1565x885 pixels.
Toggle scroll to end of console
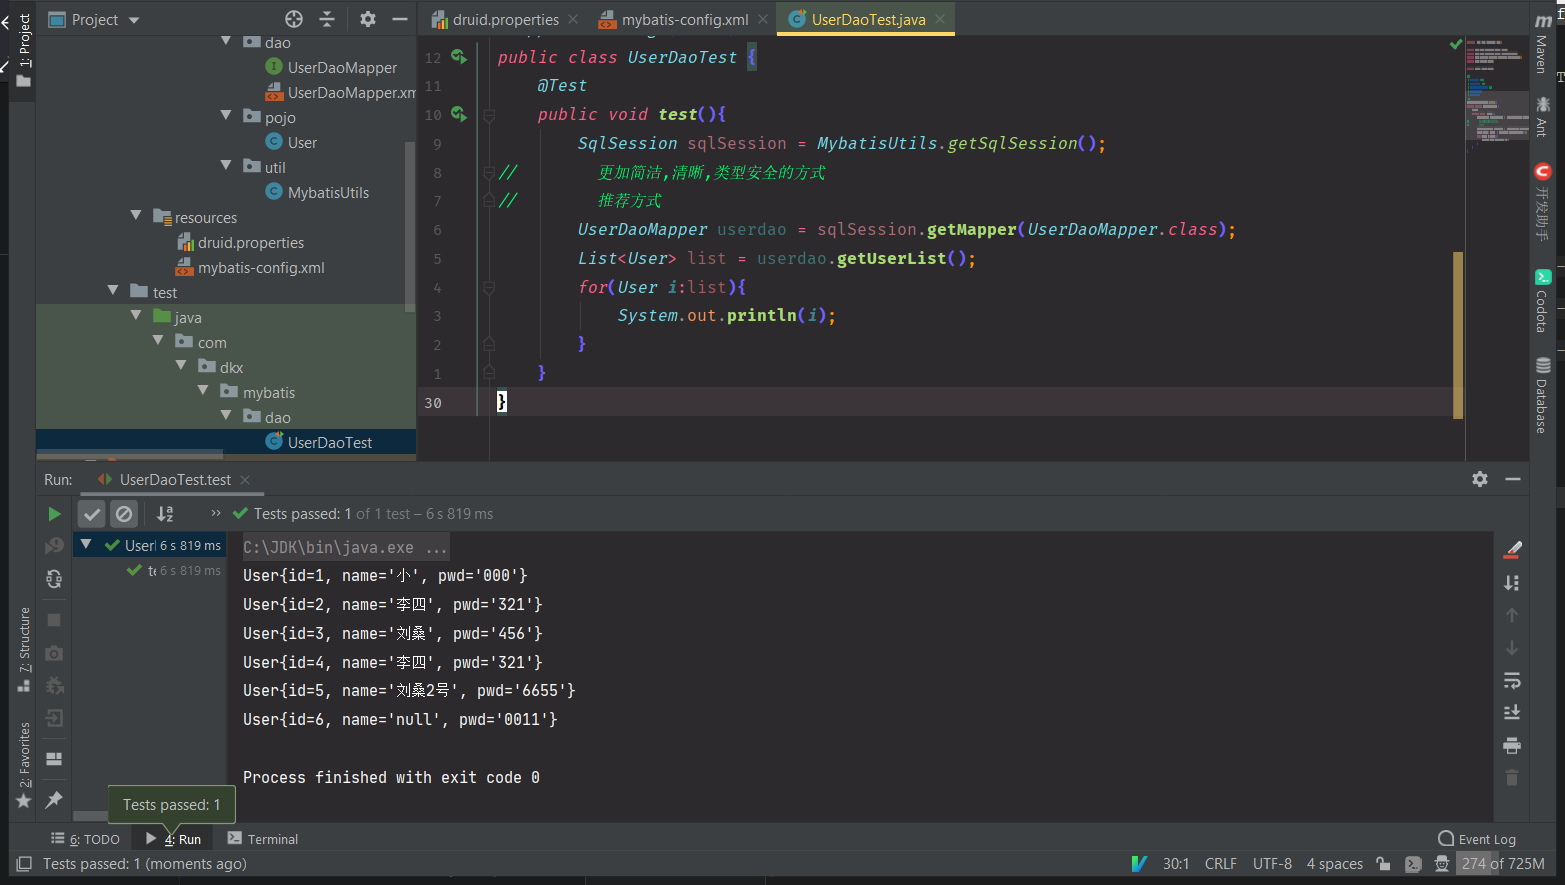coord(1512,712)
